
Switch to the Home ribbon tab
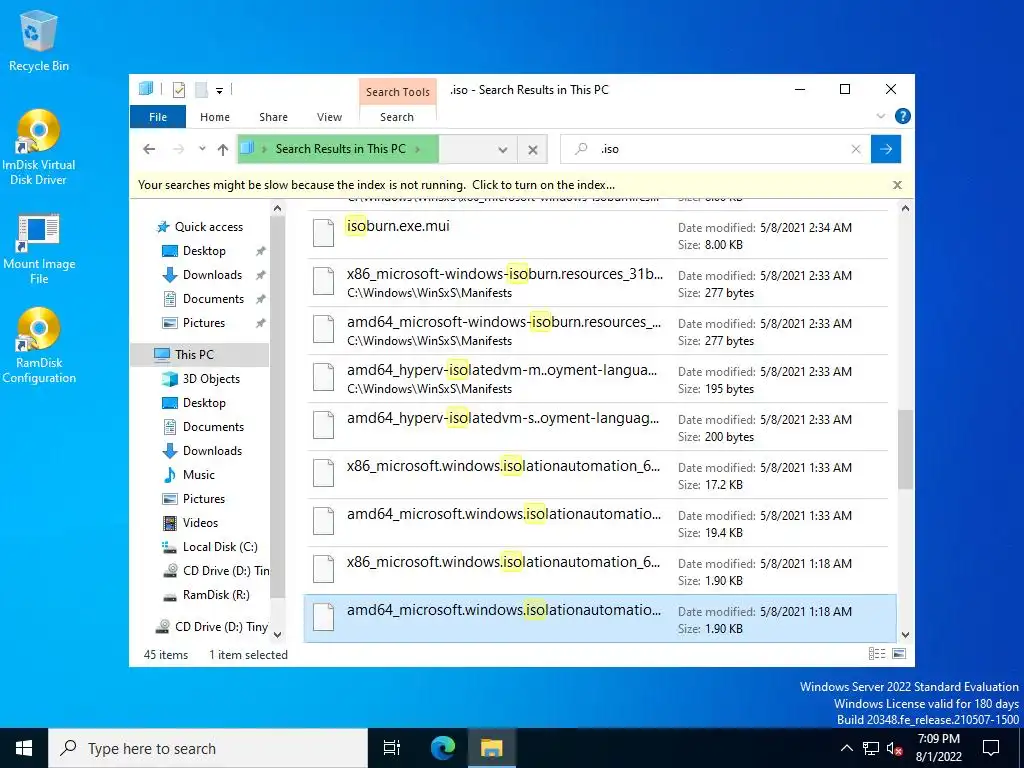pyautogui.click(x=215, y=117)
